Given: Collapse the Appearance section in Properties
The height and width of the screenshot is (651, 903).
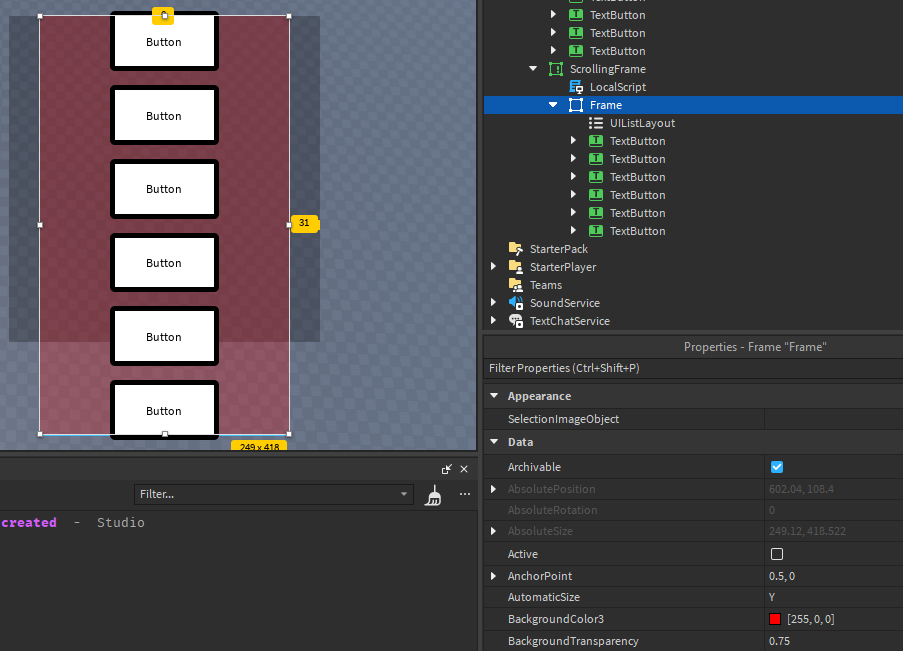Looking at the screenshot, I should [493, 395].
